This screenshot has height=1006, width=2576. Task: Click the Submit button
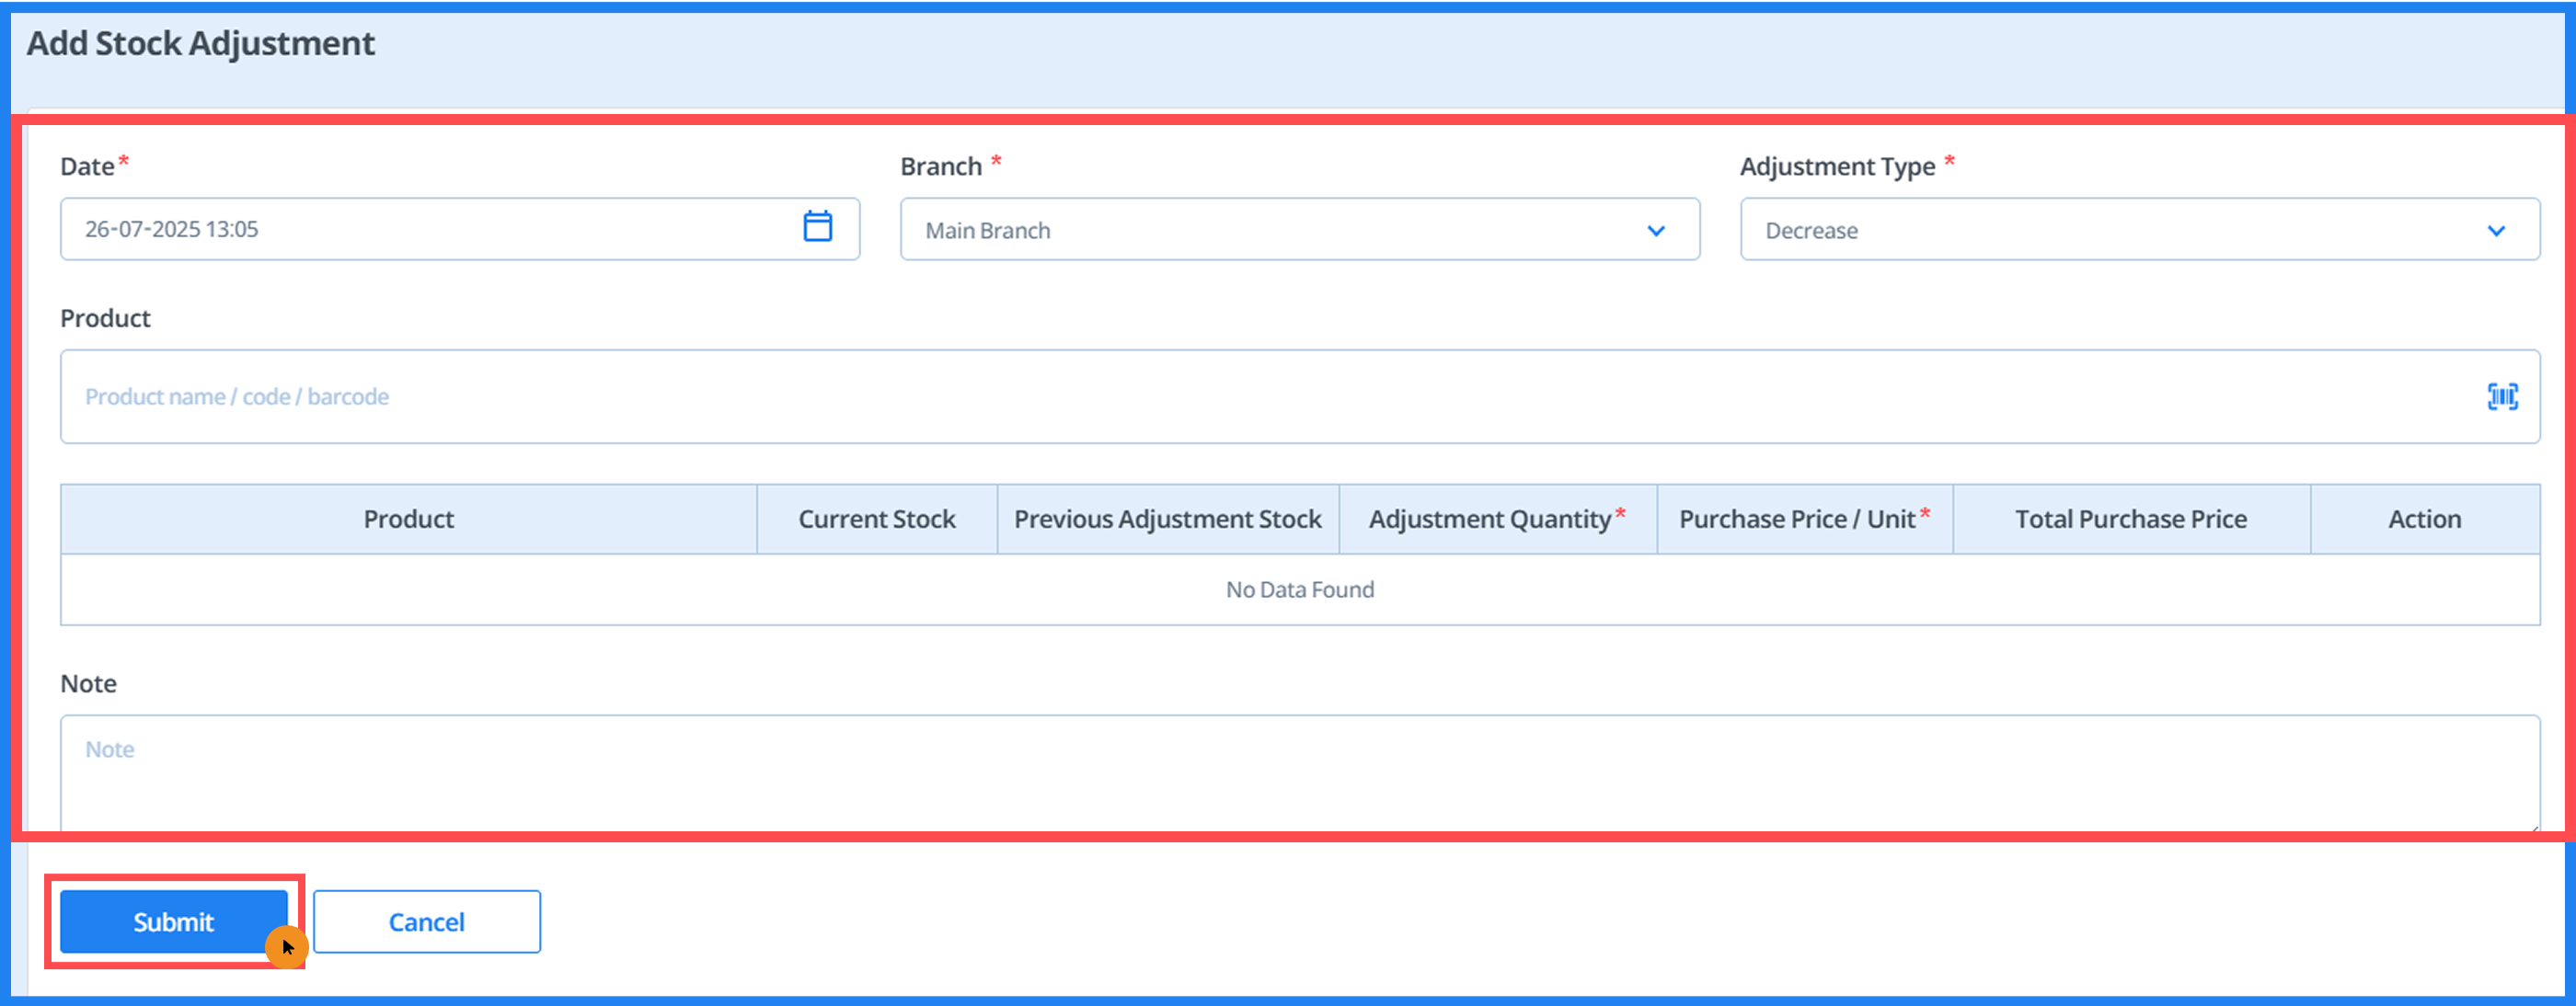pos(173,921)
